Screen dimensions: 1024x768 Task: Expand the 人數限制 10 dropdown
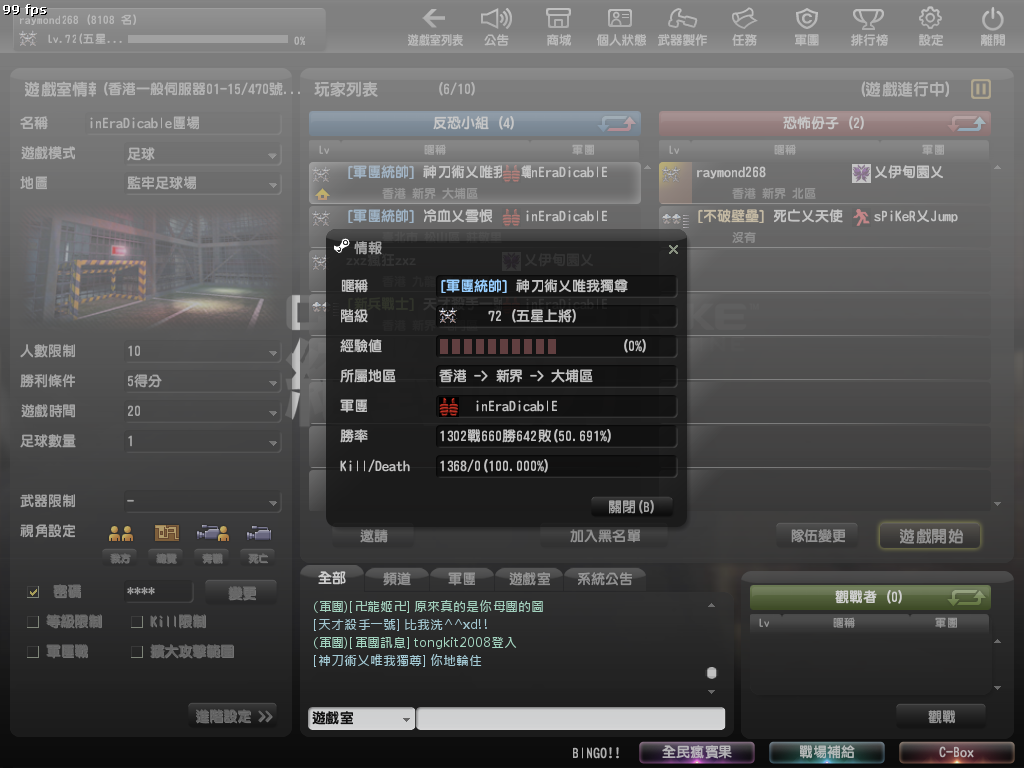coord(202,351)
